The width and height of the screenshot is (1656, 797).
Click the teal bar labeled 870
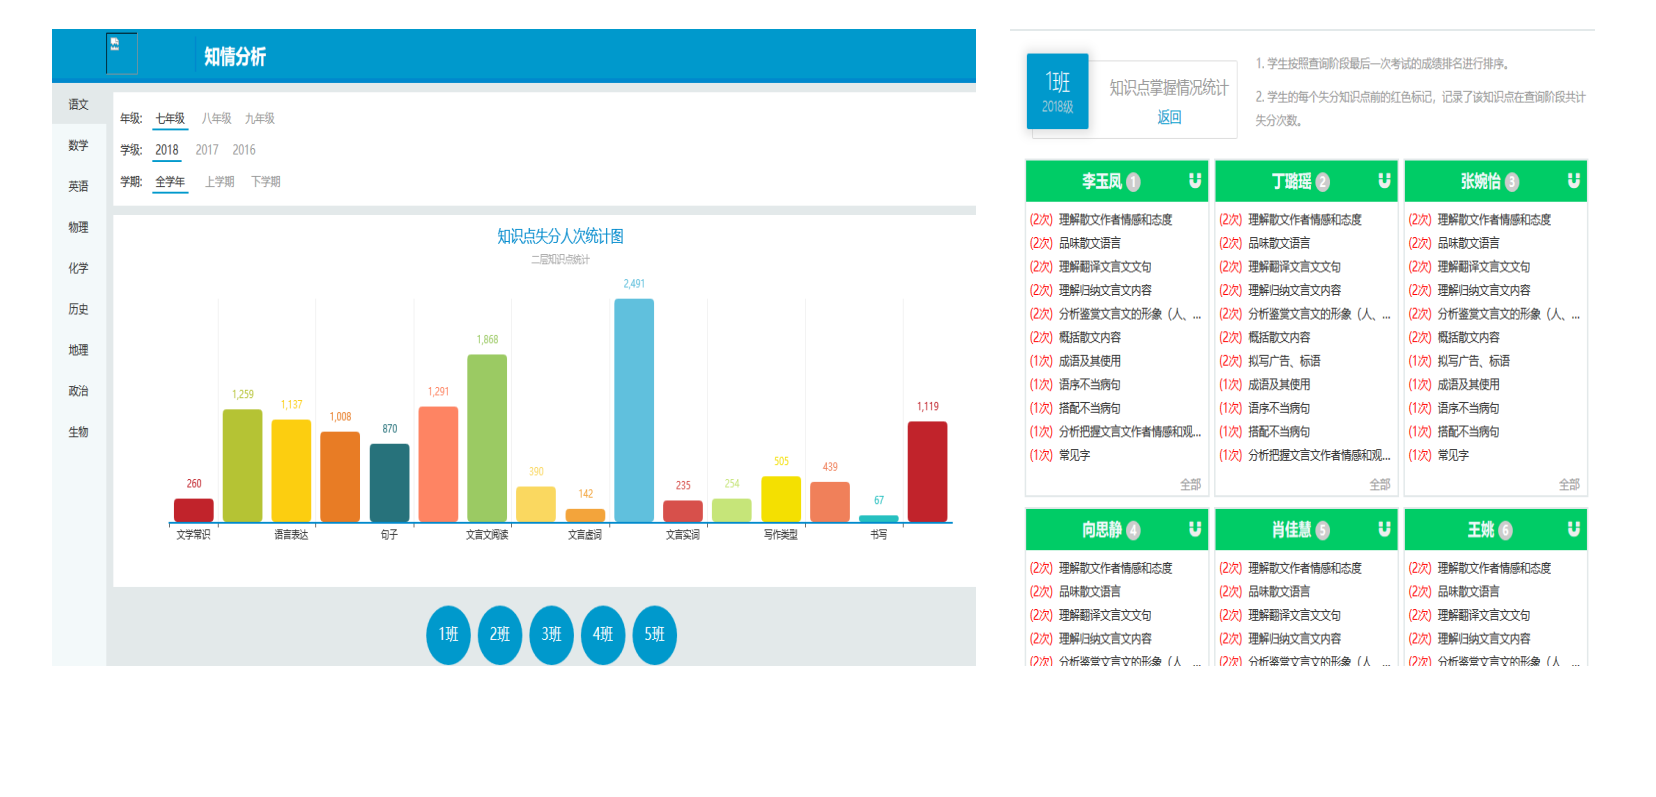coord(389,483)
